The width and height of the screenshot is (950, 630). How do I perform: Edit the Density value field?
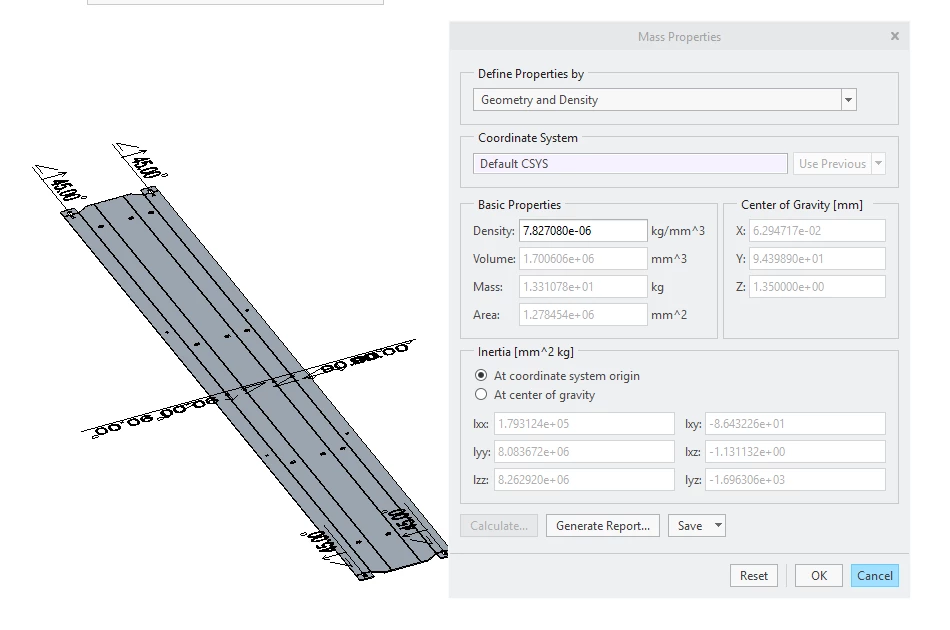583,231
